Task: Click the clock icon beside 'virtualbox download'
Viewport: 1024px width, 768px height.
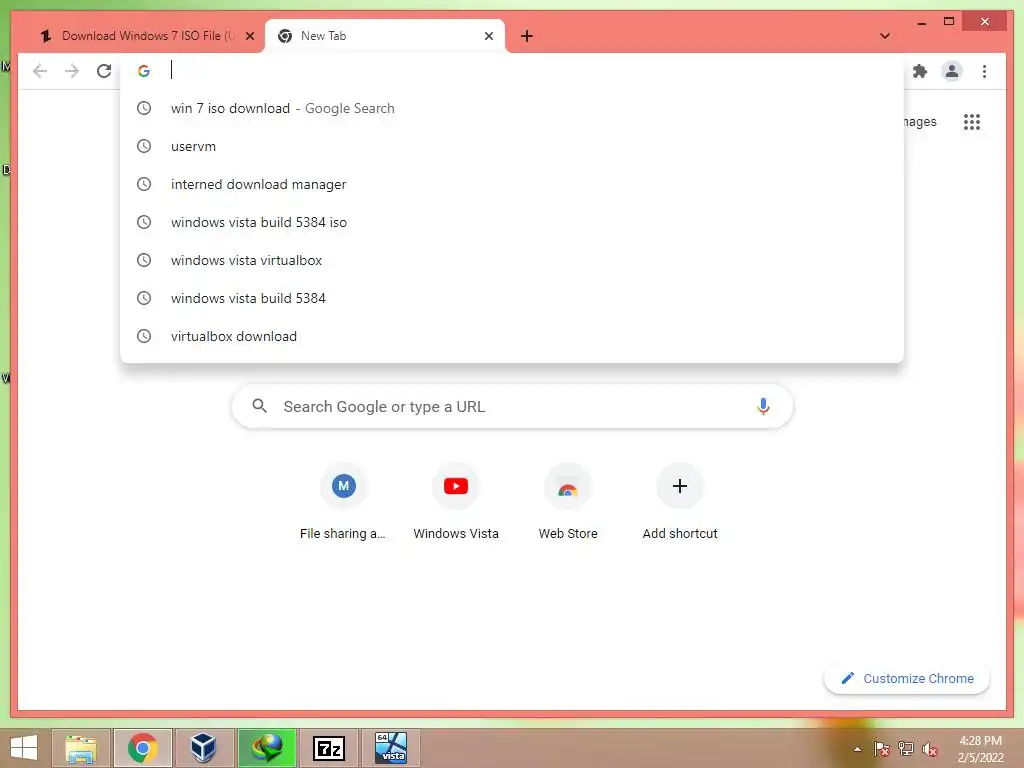Action: point(144,336)
